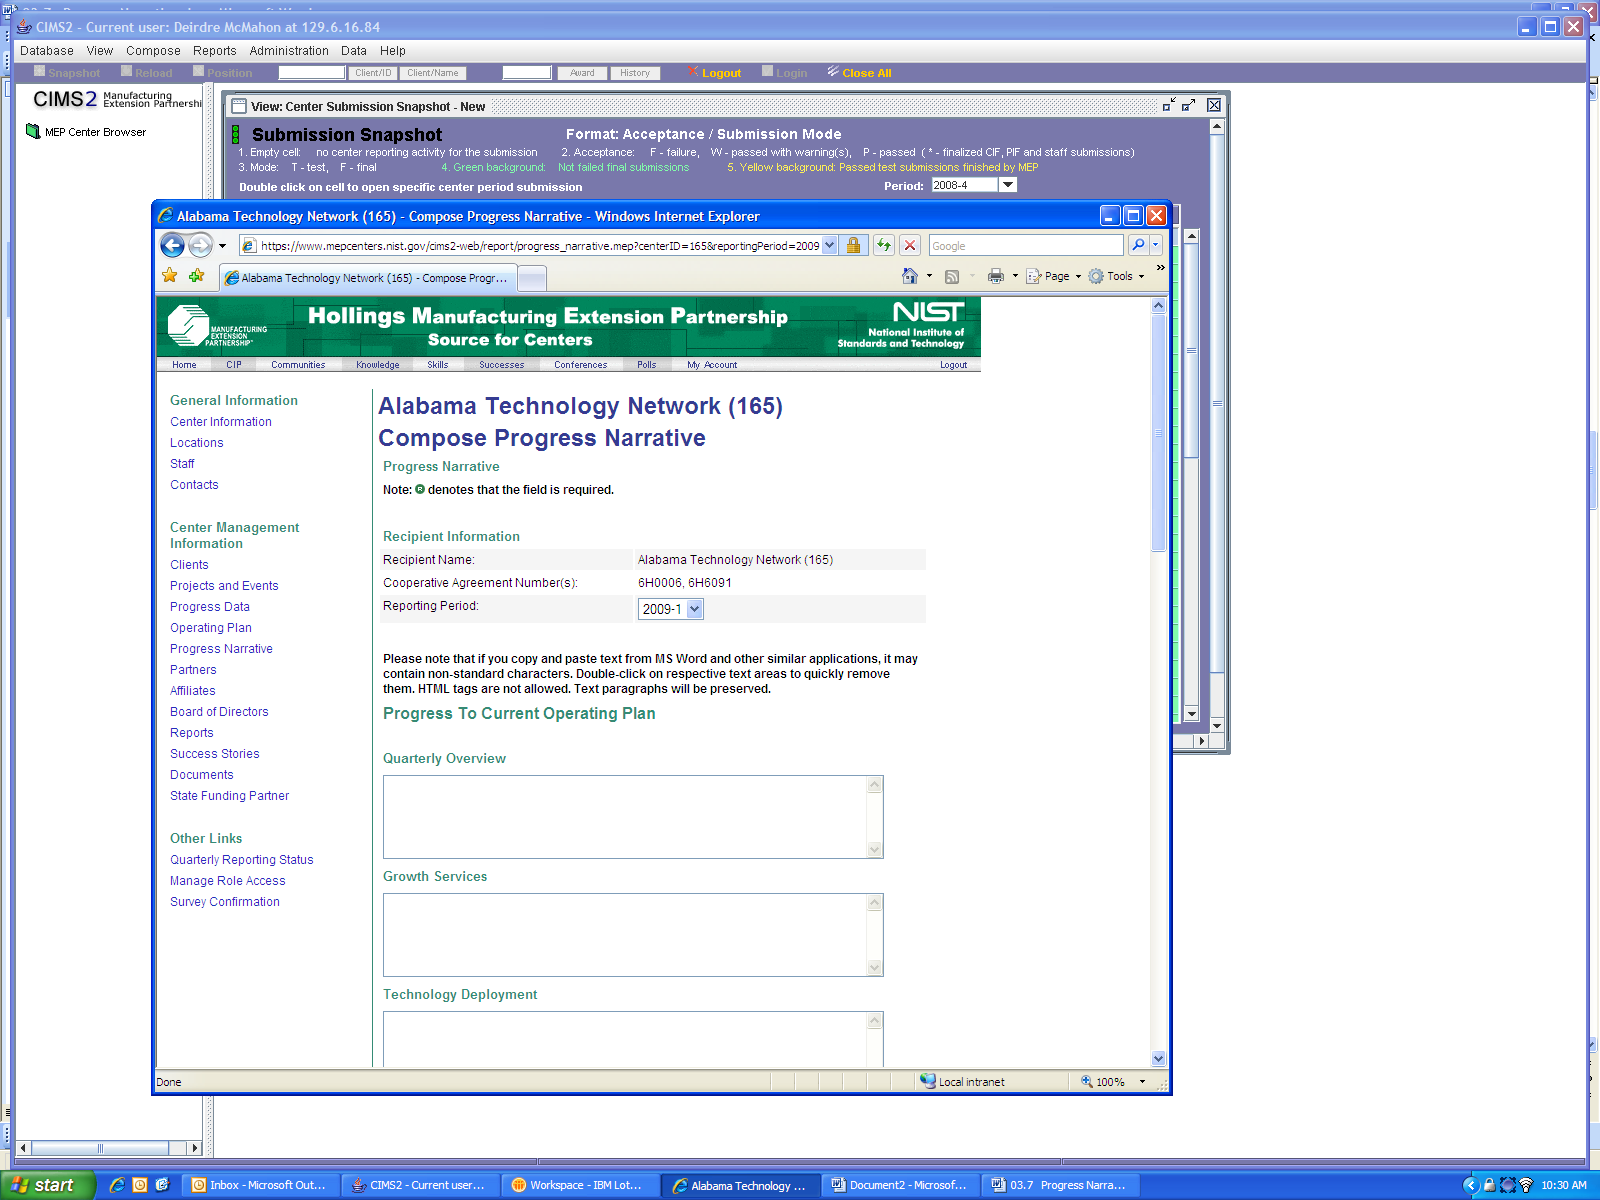1600x1200 pixels.
Task: Select the Alabama Technology Network browser tab
Action: 367,278
